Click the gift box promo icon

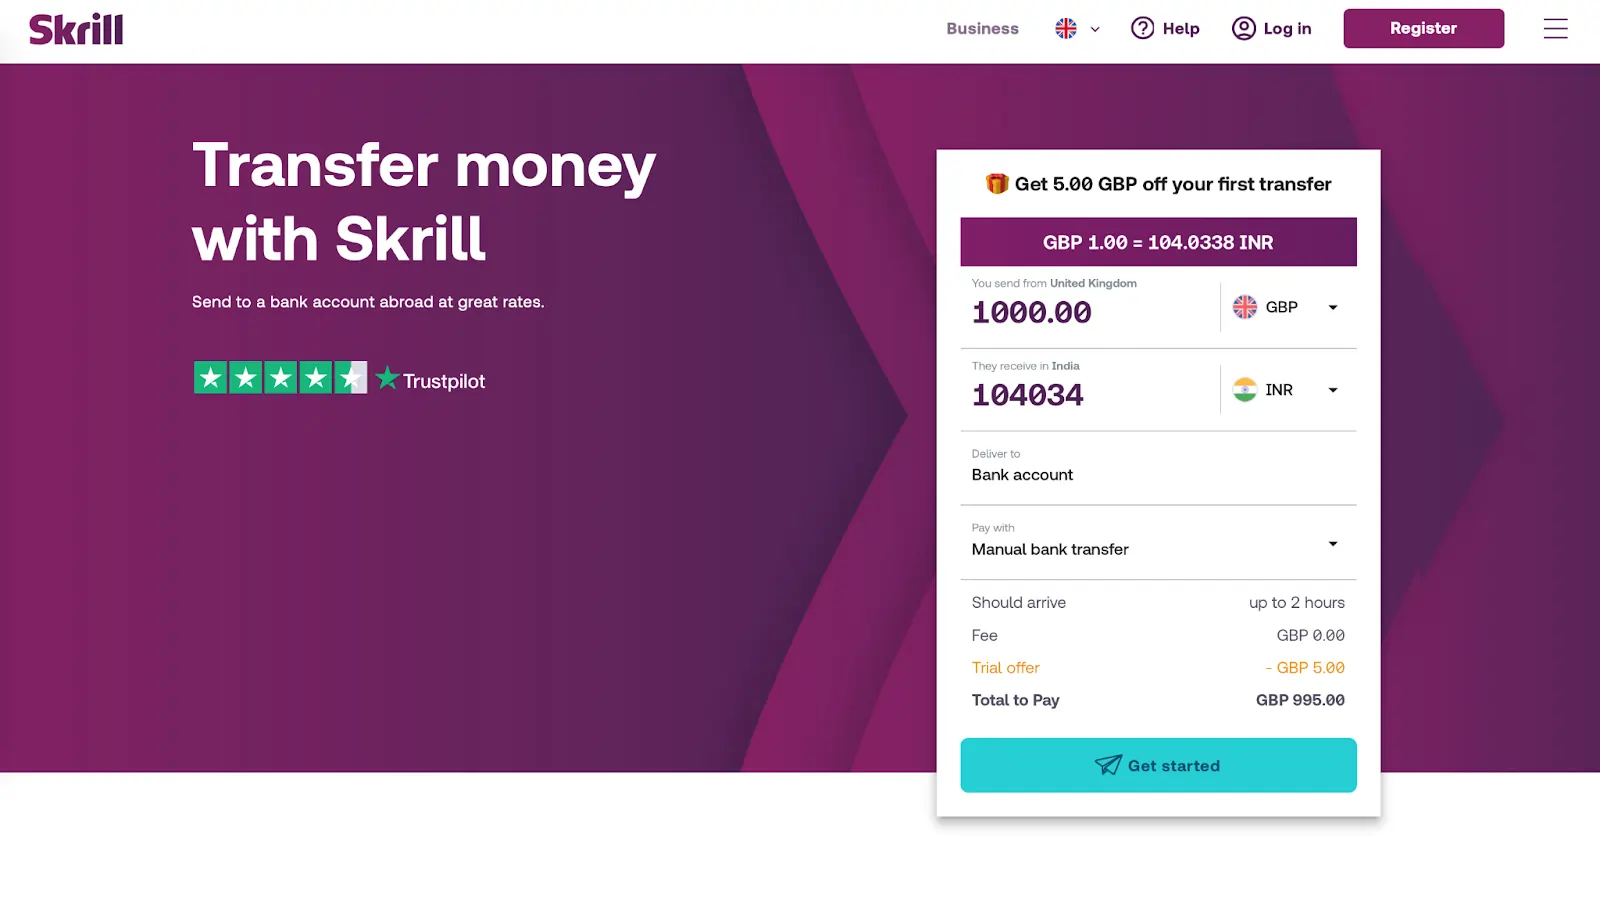click(996, 183)
